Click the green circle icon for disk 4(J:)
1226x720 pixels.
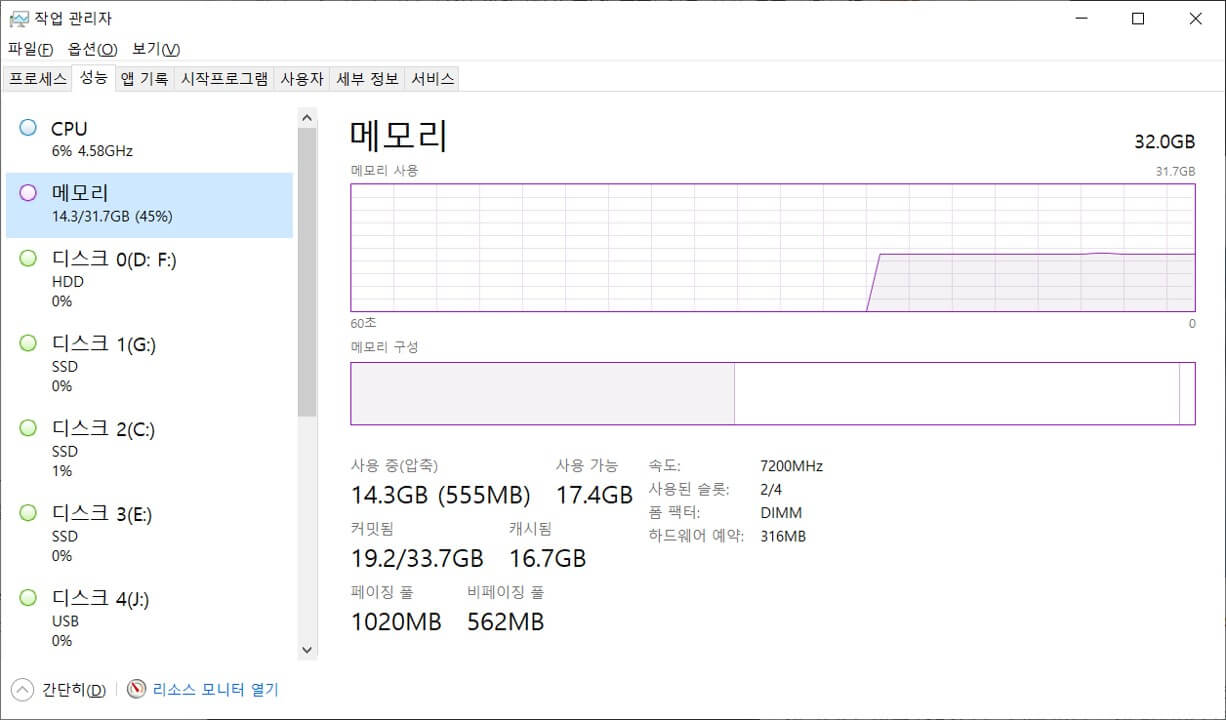[28, 598]
